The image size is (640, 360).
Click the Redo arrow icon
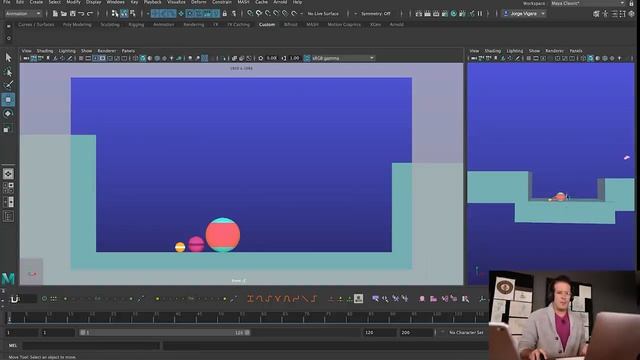click(90, 13)
